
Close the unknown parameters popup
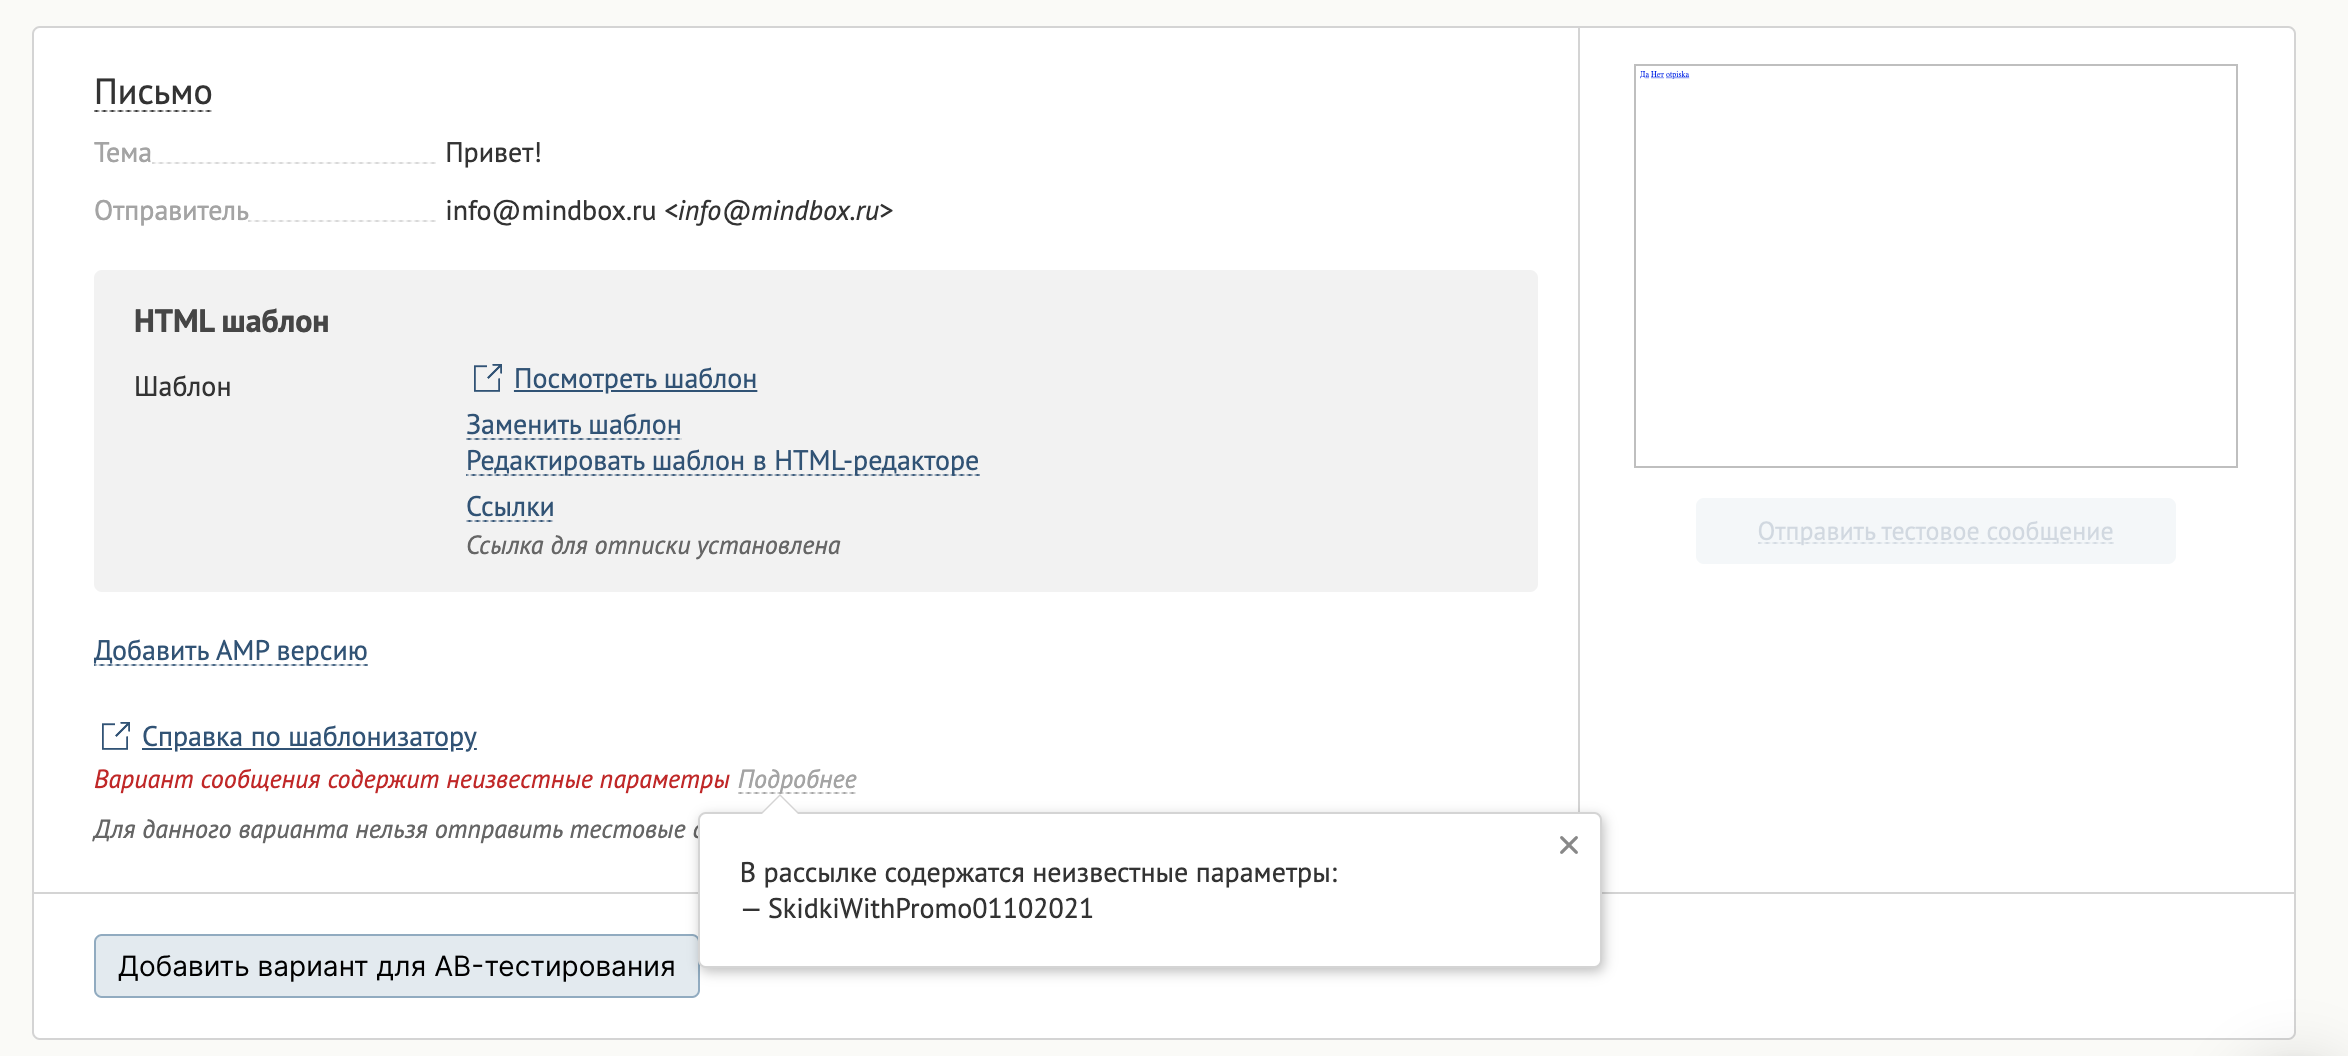(x=1568, y=845)
